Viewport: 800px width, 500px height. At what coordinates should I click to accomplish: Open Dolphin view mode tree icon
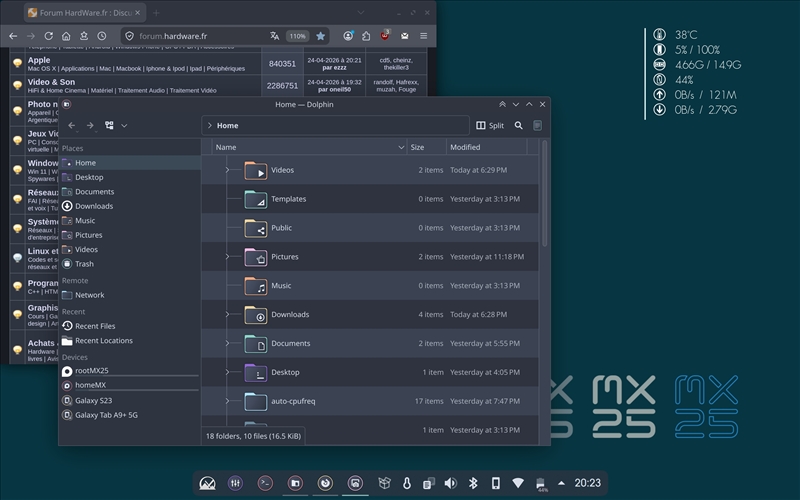click(x=109, y=125)
